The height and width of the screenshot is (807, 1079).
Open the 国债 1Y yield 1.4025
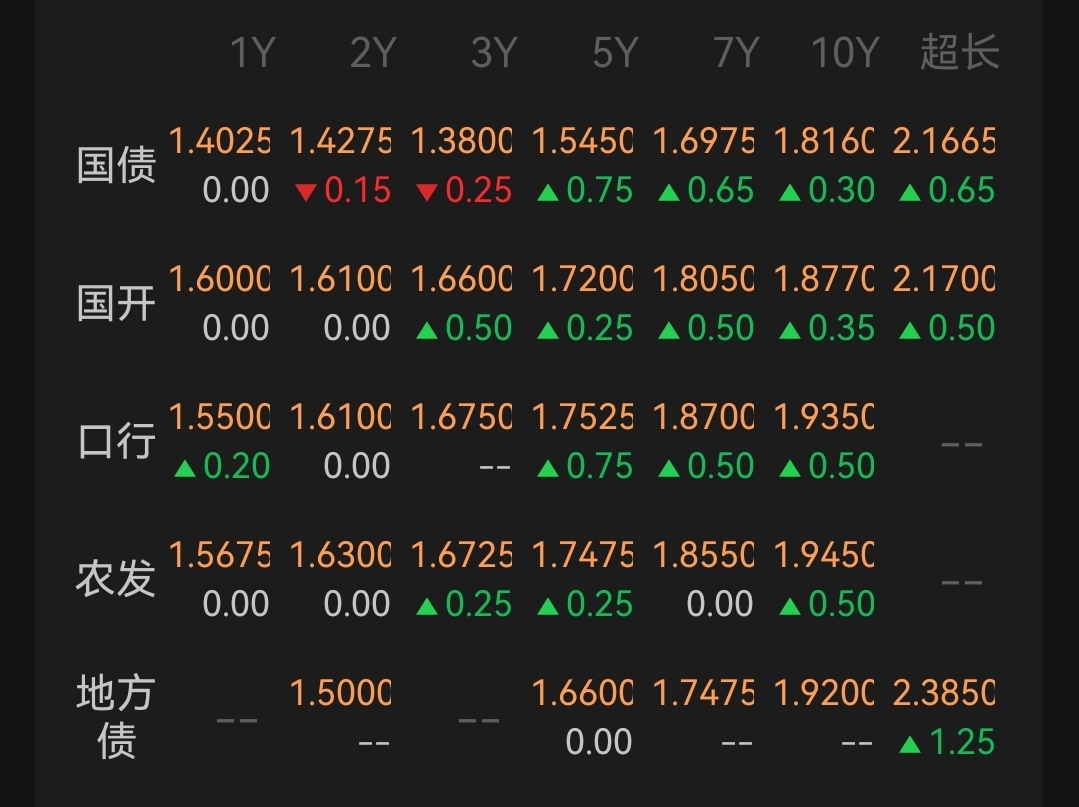pyautogui.click(x=219, y=142)
